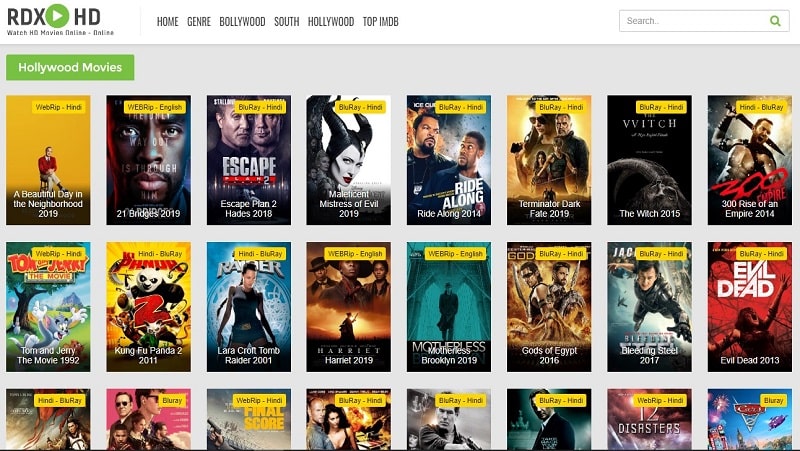Open the Escape Plan 2 Hades 2018 poster

248,160
